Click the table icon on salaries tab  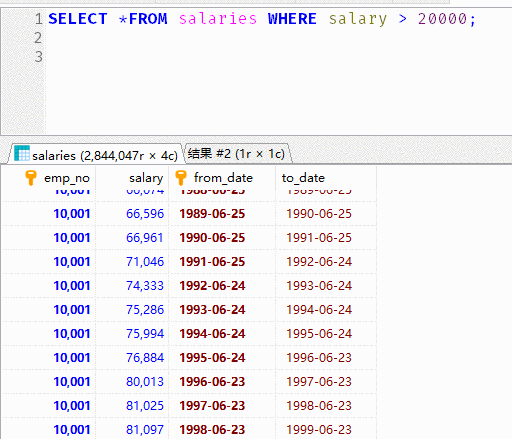click(x=22, y=153)
